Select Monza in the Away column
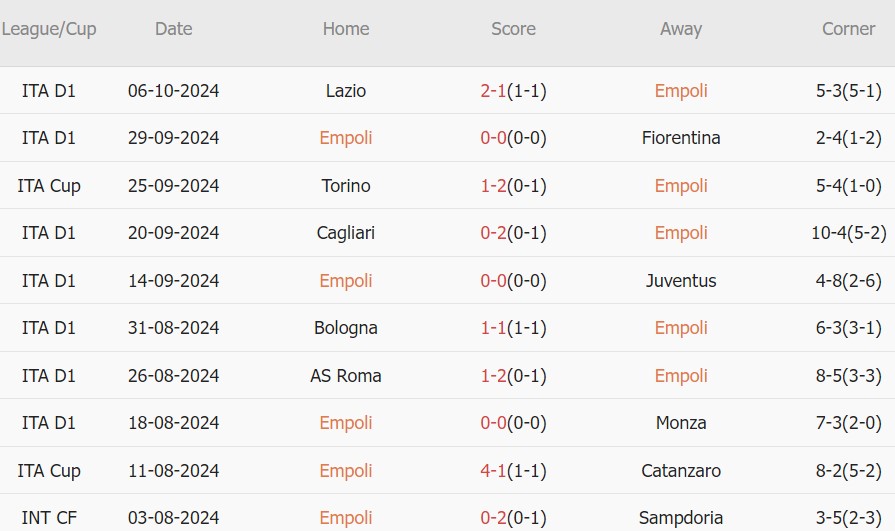895x531 pixels. [x=681, y=423]
